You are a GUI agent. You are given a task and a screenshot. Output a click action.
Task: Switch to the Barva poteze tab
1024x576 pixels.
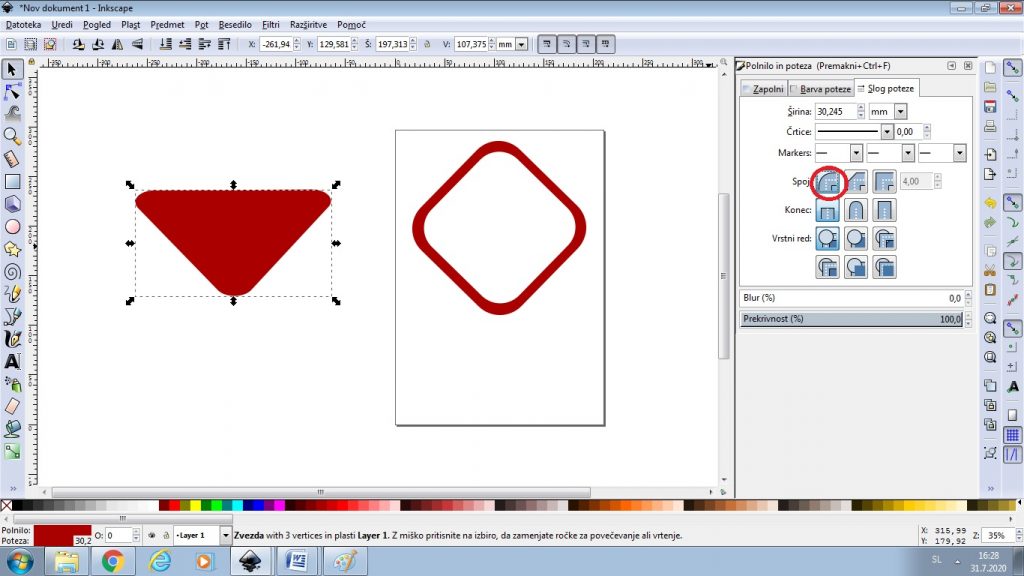click(820, 89)
